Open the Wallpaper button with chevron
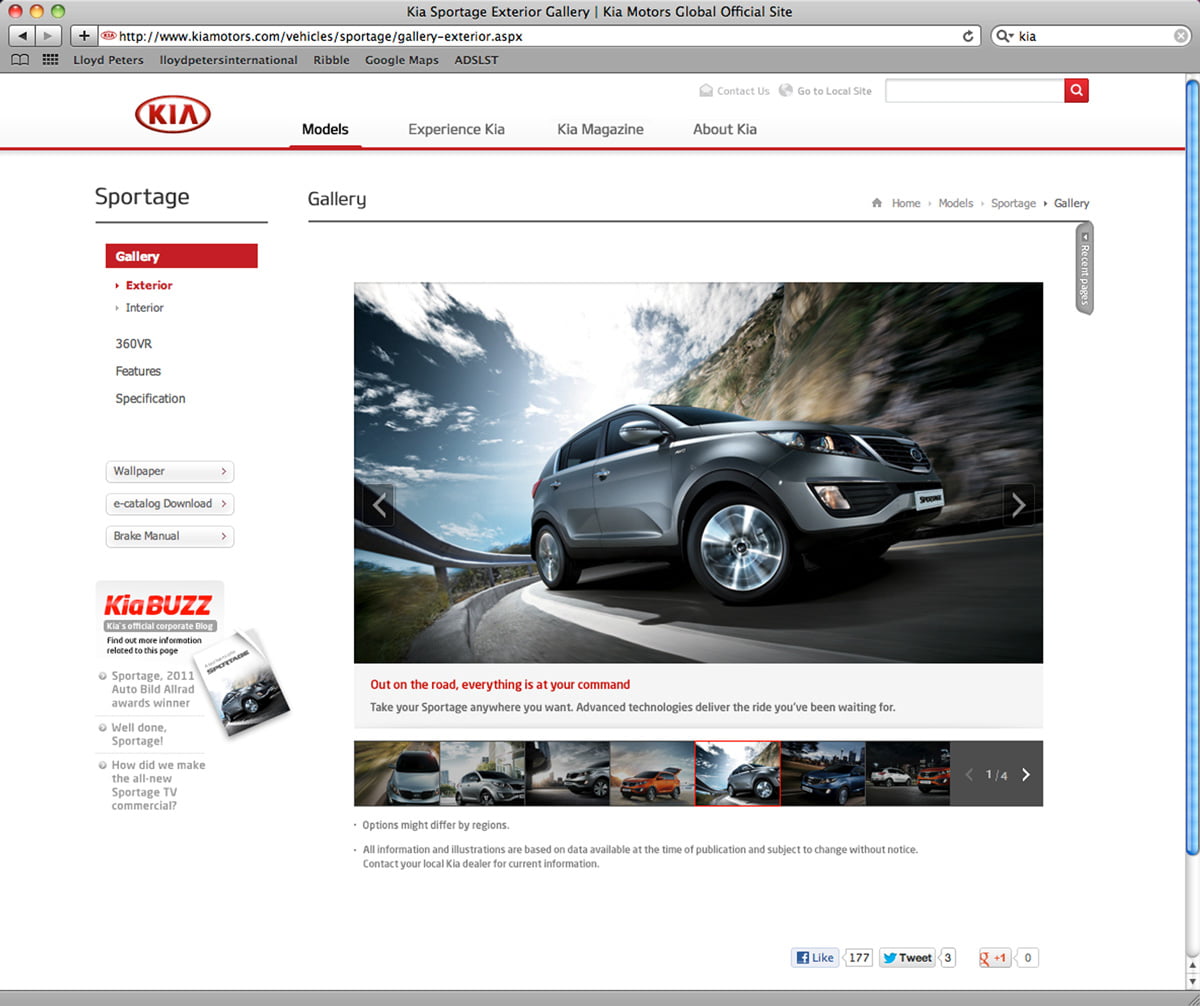1200x1006 pixels. point(169,471)
